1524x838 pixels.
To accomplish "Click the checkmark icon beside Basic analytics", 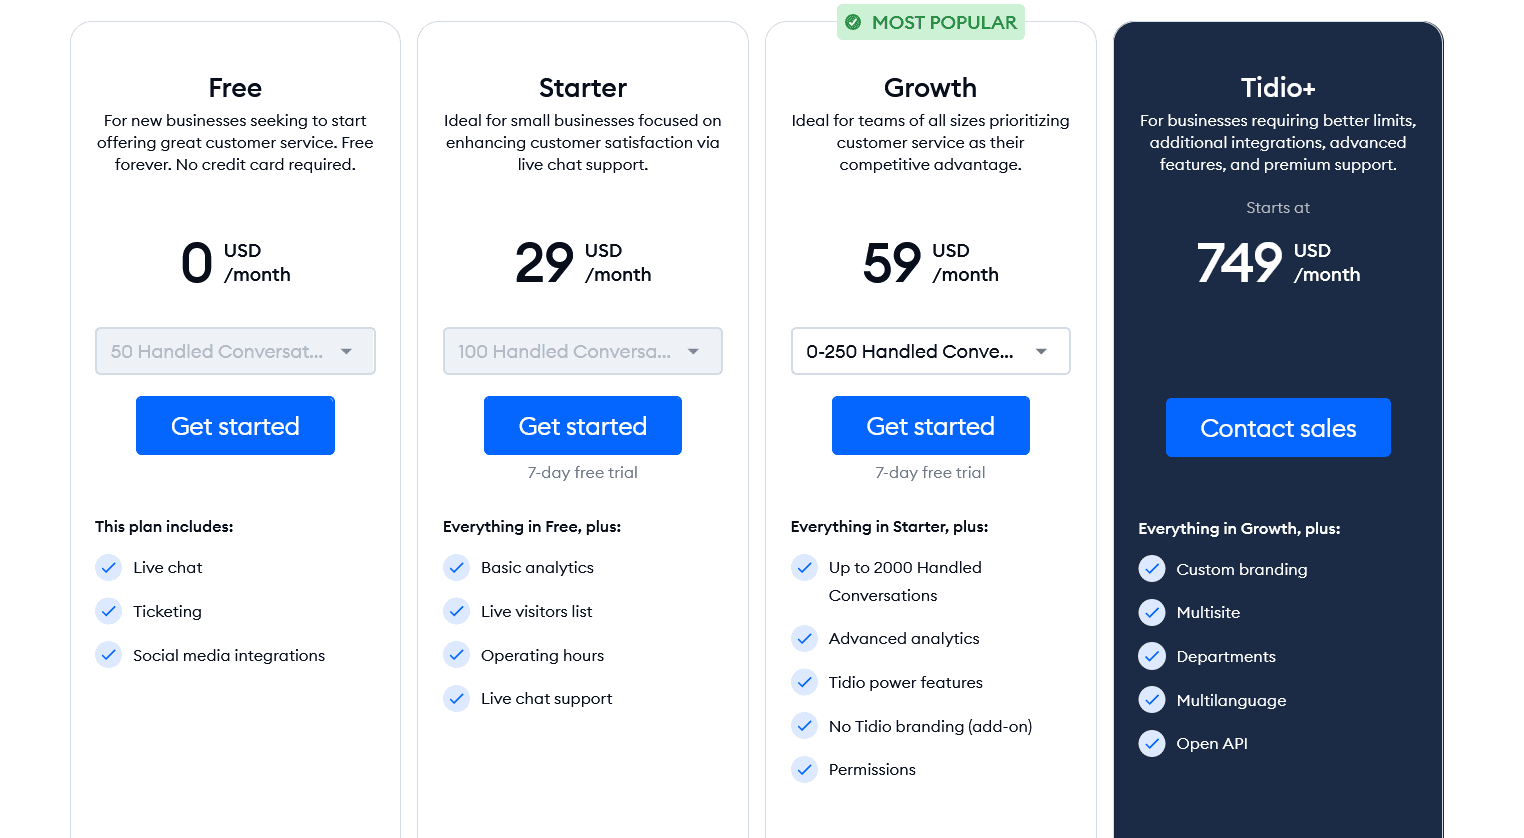I will [456, 568].
